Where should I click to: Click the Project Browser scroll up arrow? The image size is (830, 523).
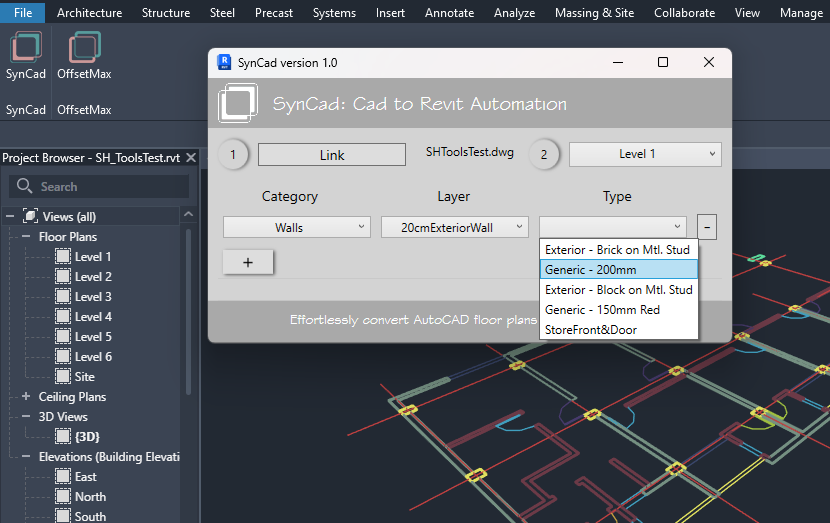click(x=188, y=214)
